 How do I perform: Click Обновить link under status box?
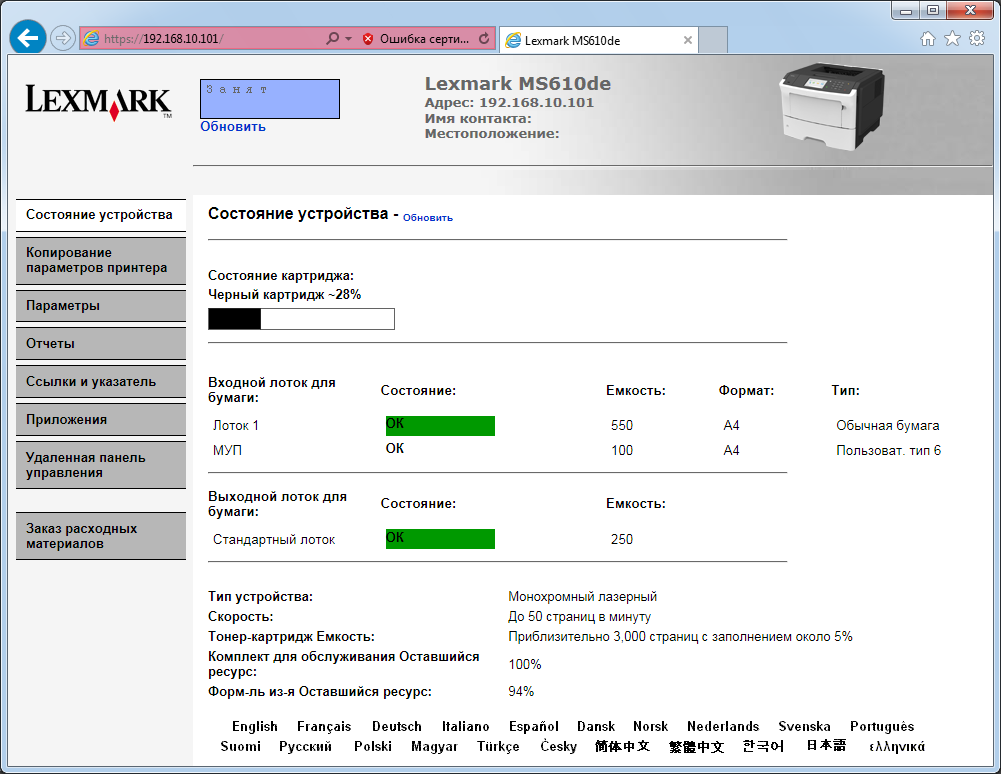233,126
